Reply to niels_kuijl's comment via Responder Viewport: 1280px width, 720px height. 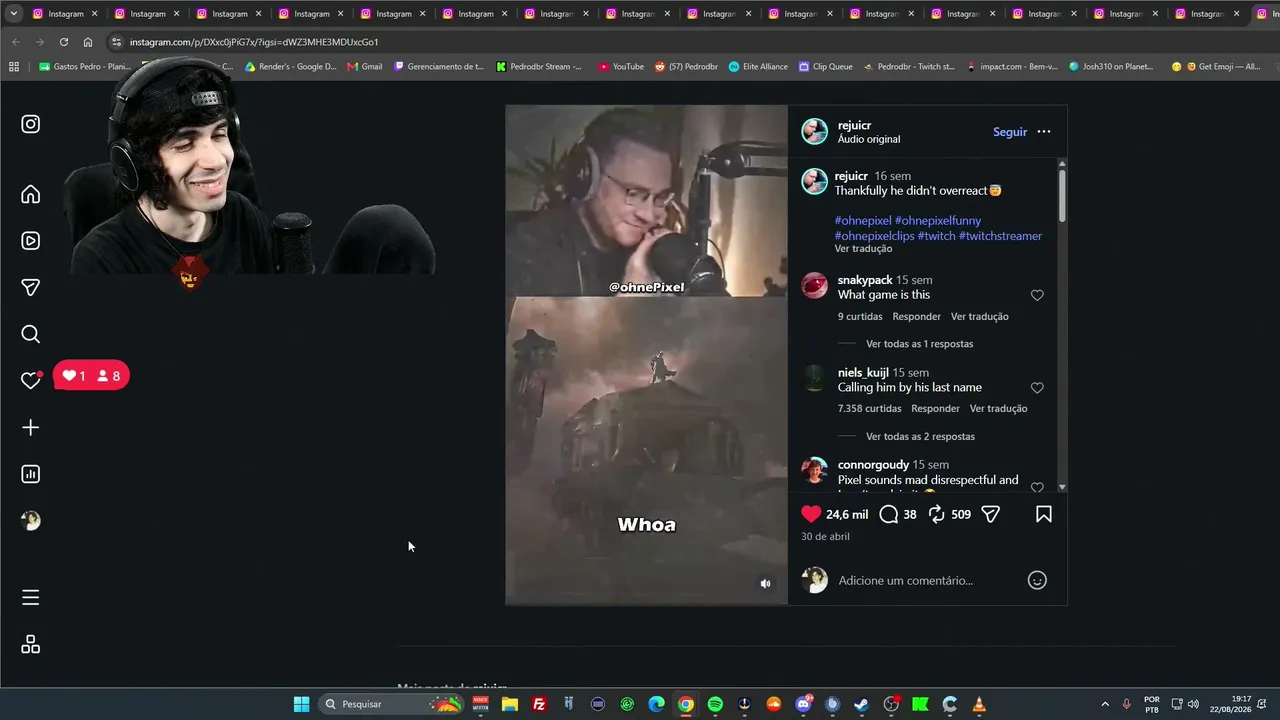(935, 409)
